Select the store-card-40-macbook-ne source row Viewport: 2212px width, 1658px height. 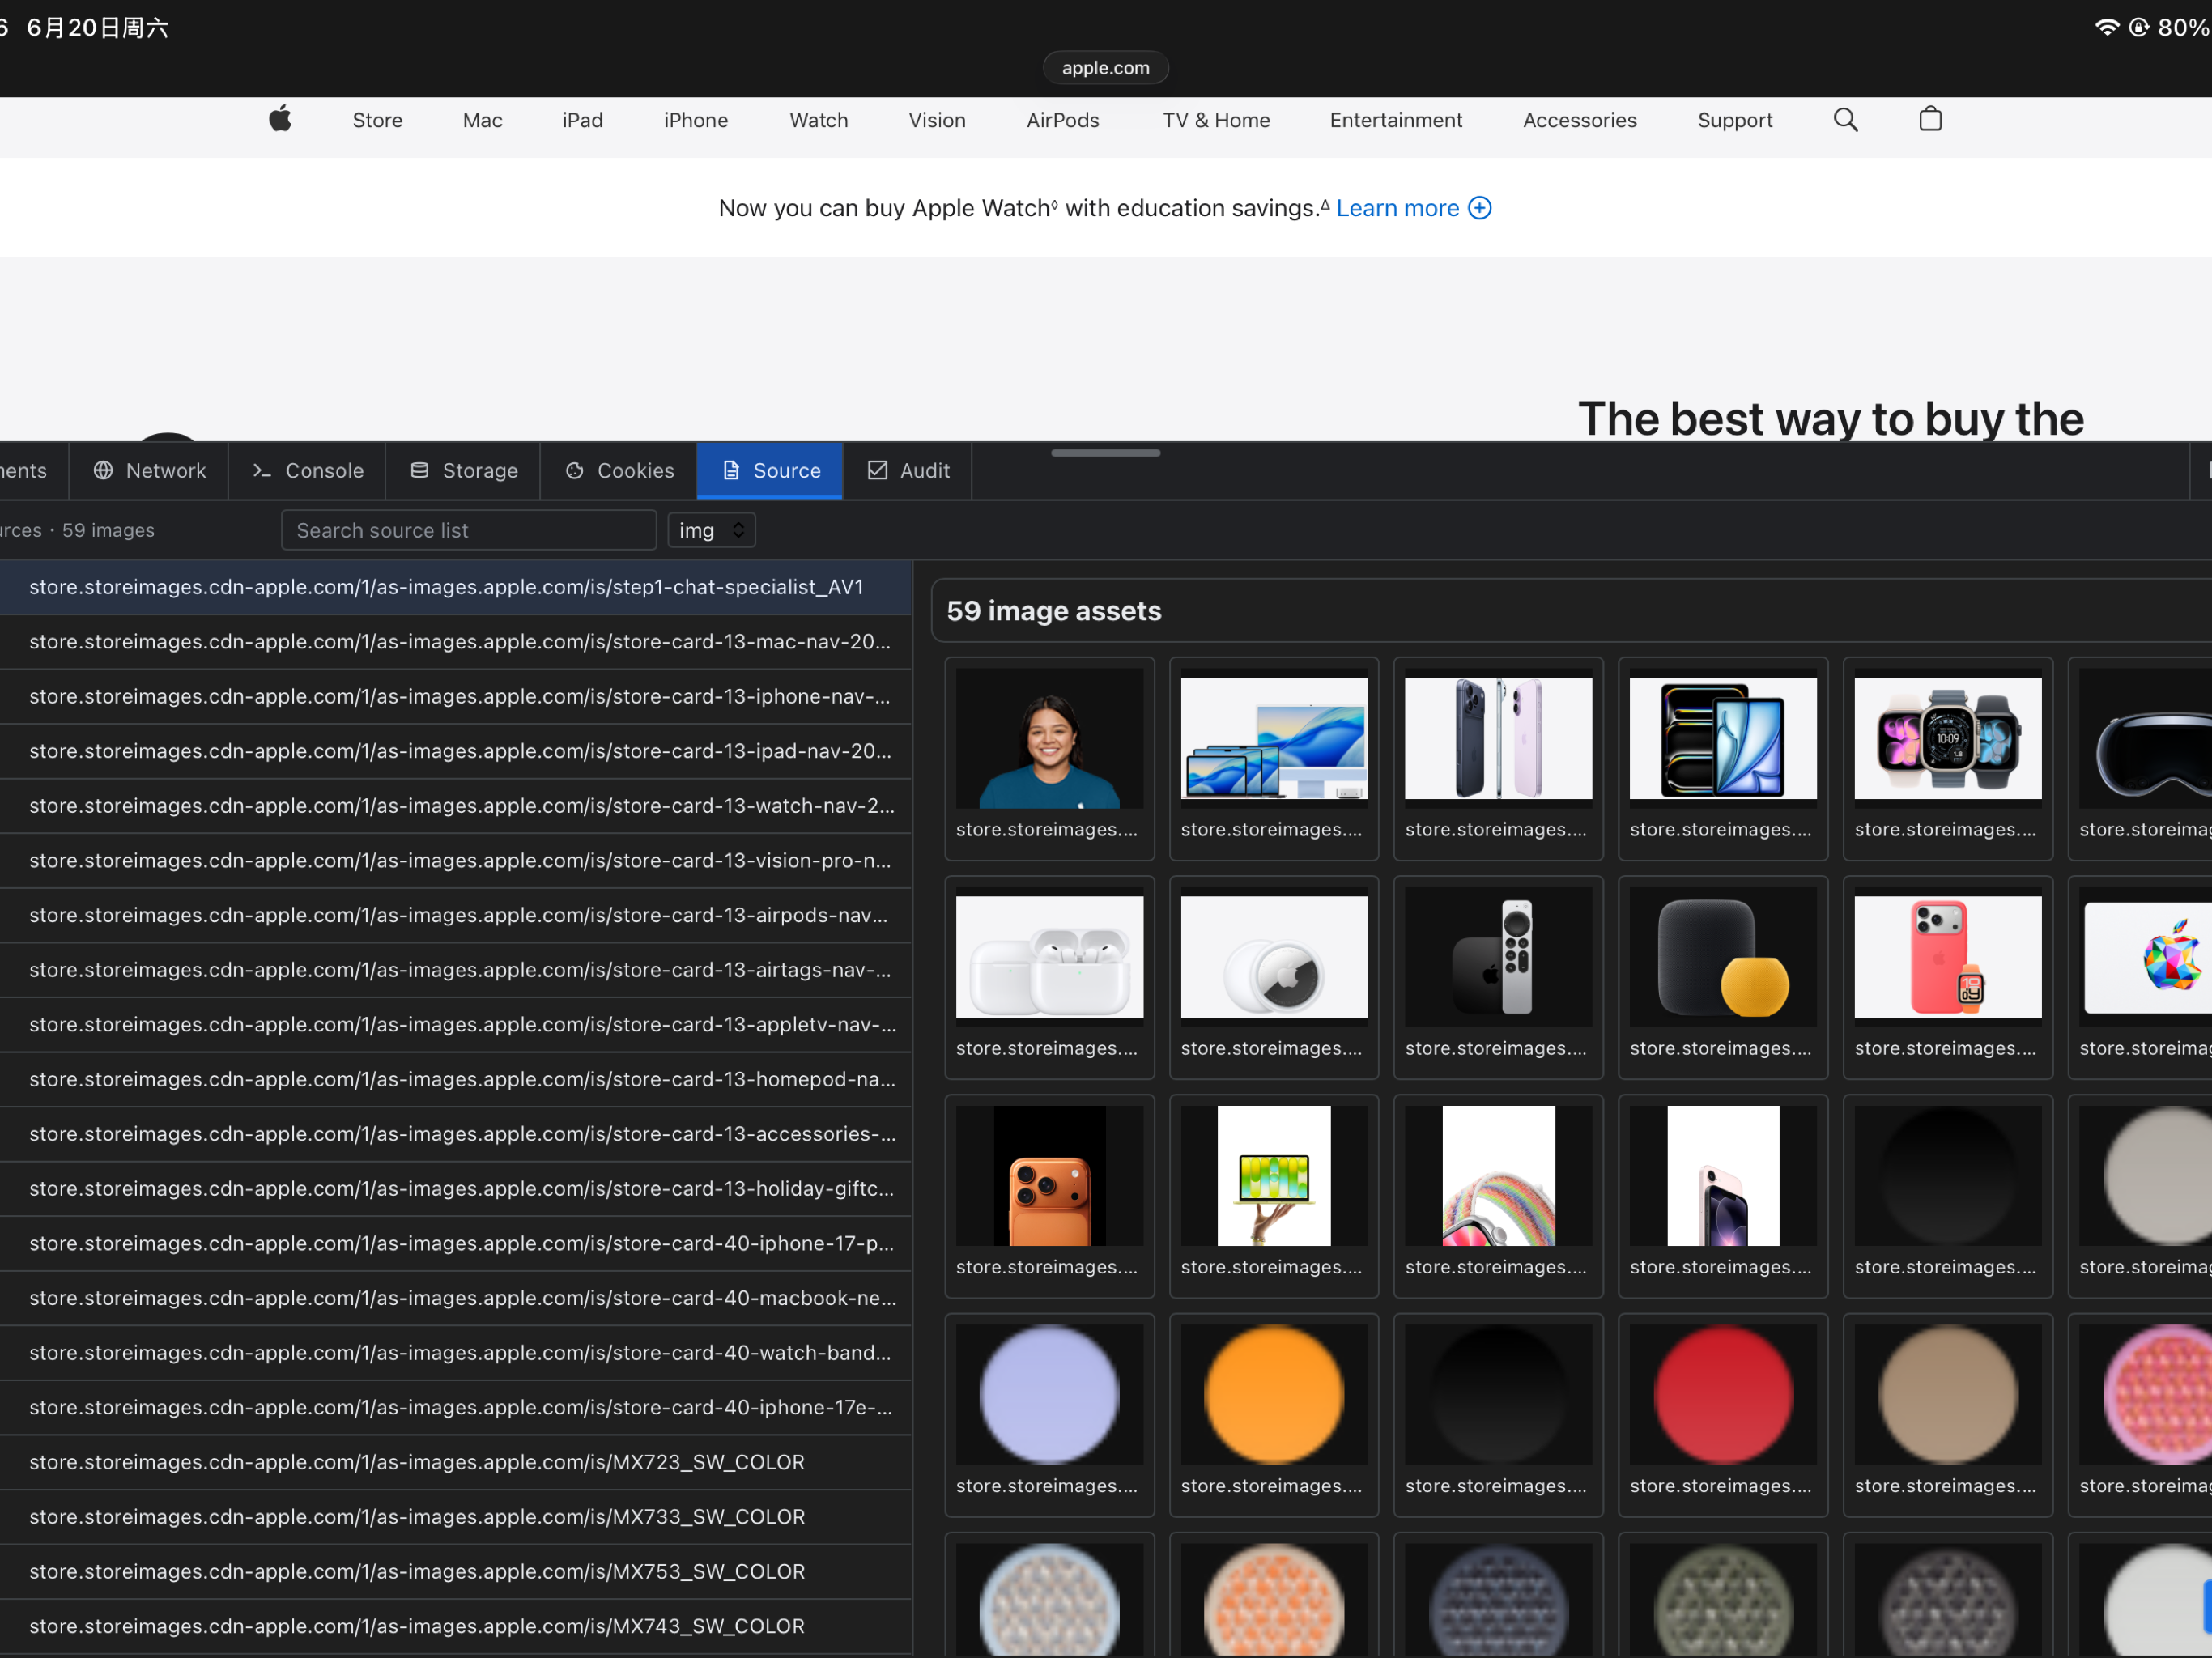click(x=456, y=1298)
